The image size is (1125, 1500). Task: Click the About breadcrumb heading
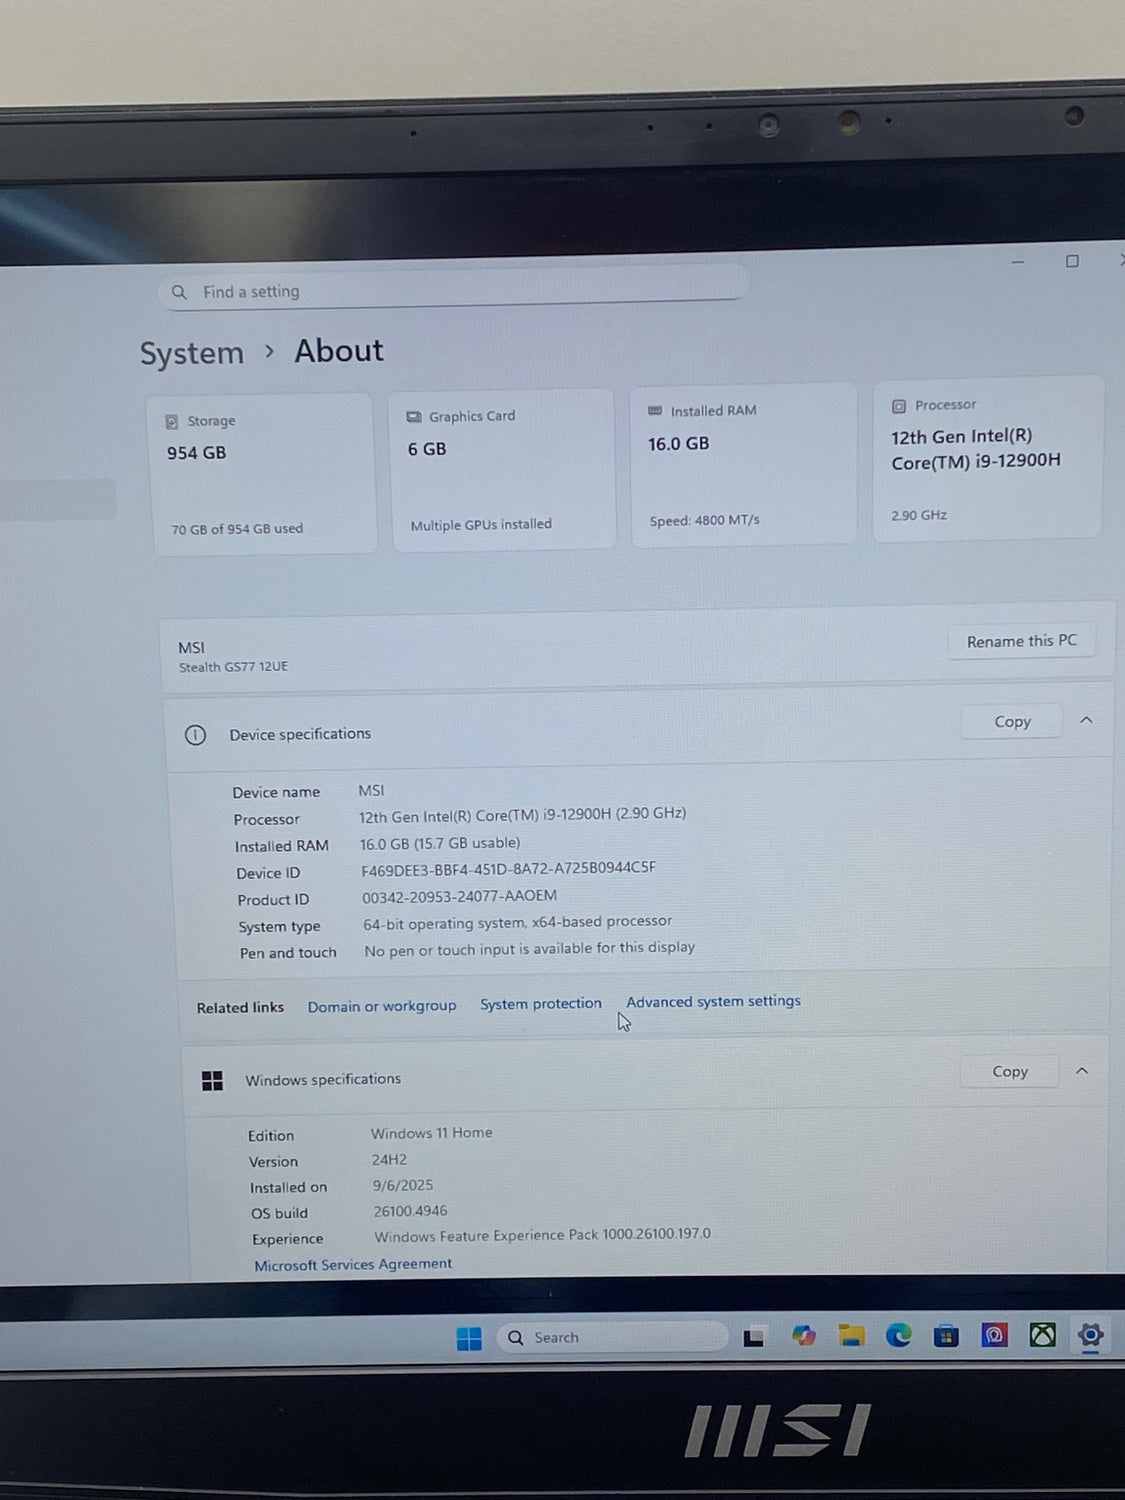tap(339, 351)
